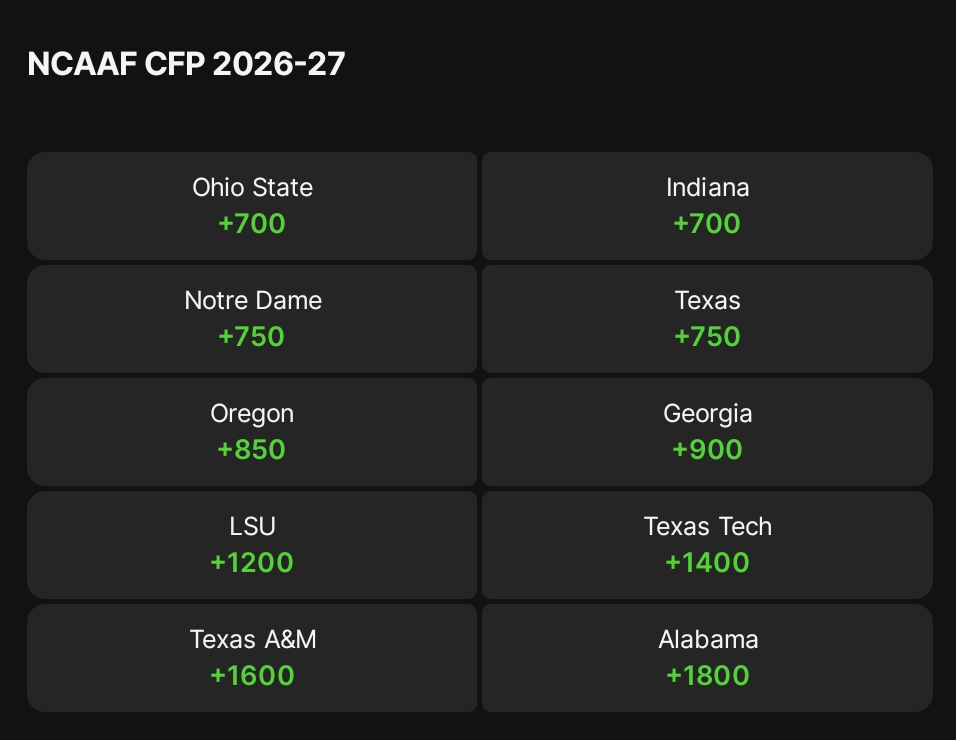Pick the Alabama +1800 odds card
The height and width of the screenshot is (740, 956).
pos(707,658)
